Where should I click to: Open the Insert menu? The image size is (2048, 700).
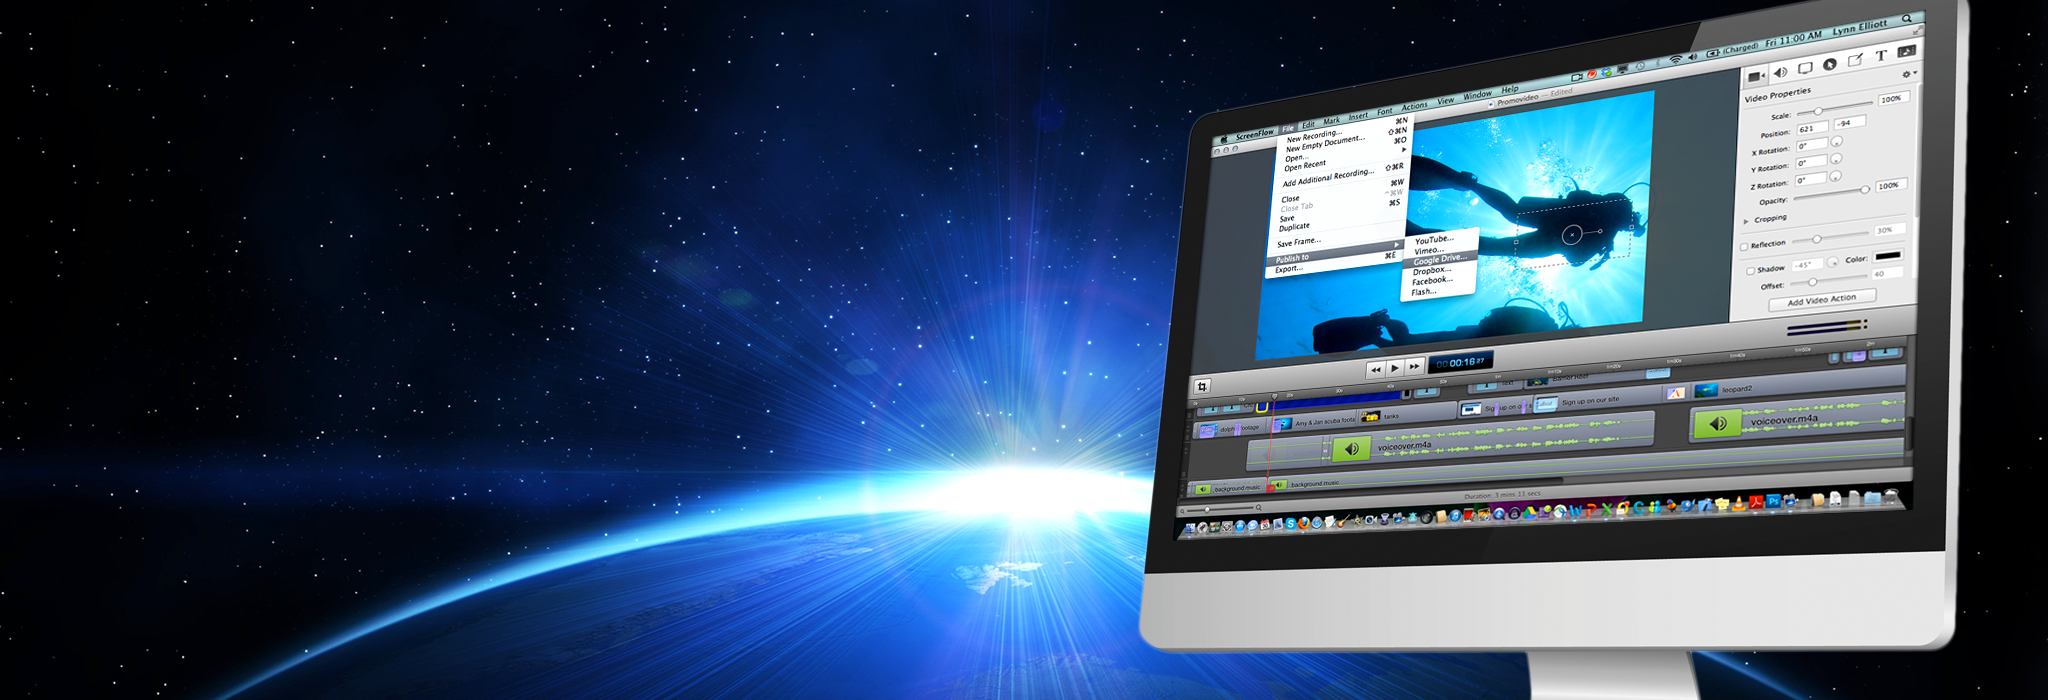click(x=1358, y=117)
